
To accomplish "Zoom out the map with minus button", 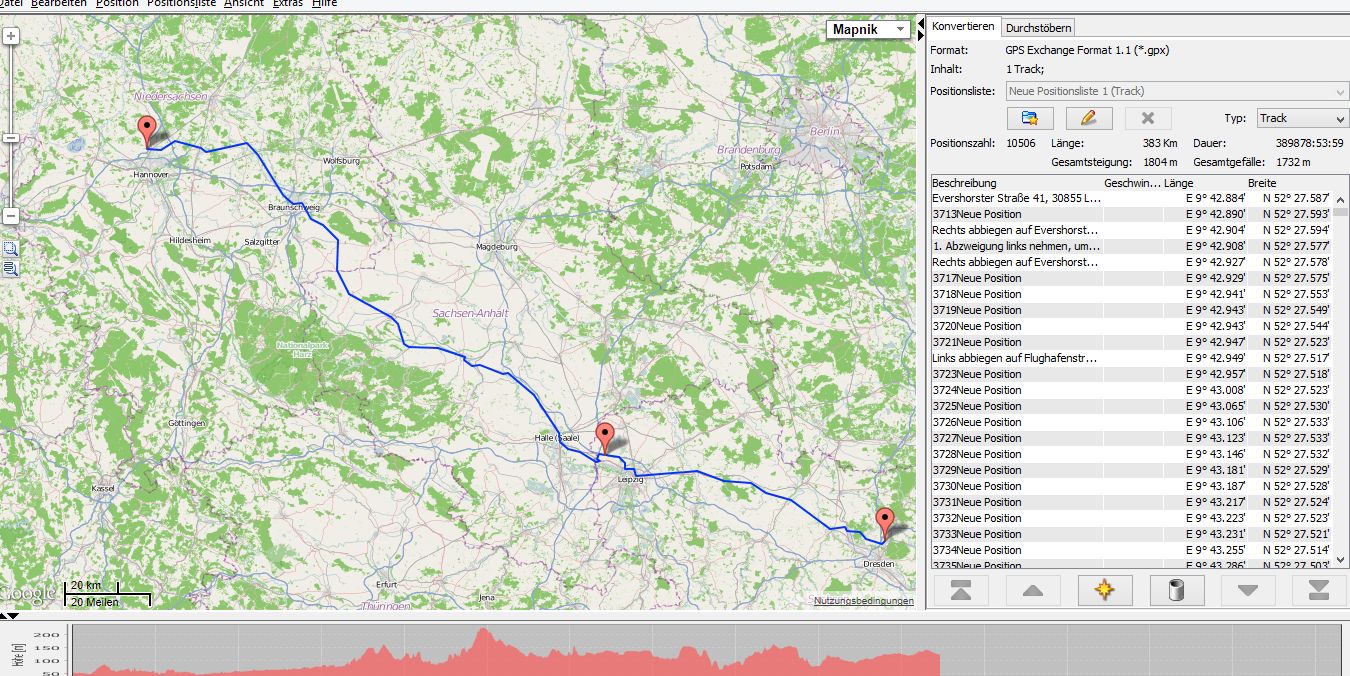I will 10,216.
